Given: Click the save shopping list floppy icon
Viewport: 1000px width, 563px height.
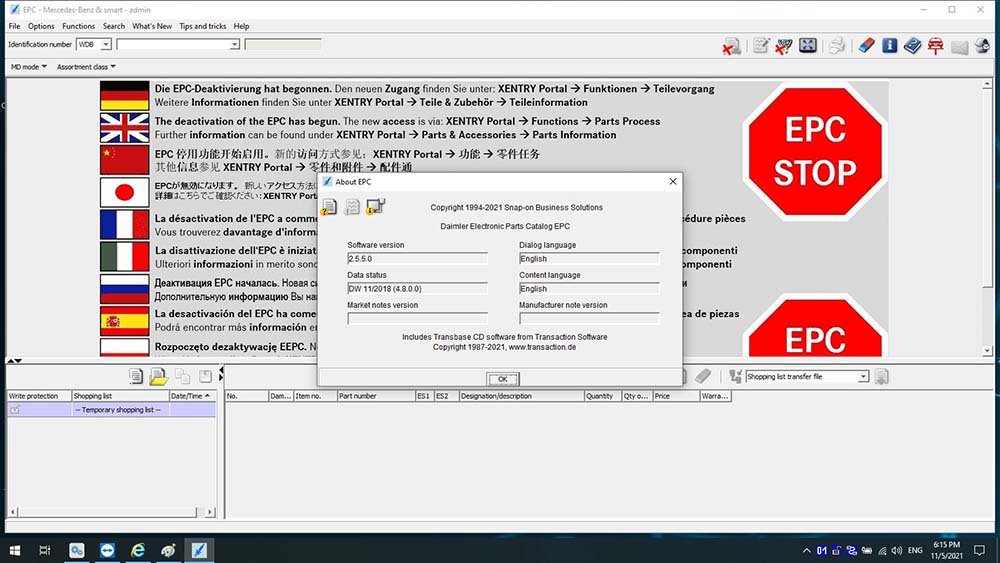Looking at the screenshot, I should click(205, 376).
